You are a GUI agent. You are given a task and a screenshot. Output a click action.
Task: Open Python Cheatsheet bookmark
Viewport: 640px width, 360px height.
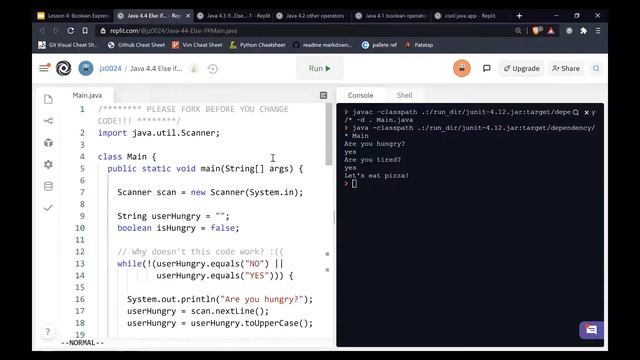click(x=258, y=45)
